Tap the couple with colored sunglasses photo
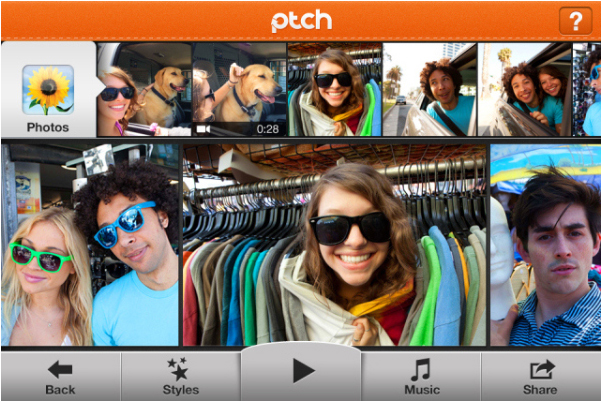Screen dimensions: 602x402 click(x=90, y=245)
